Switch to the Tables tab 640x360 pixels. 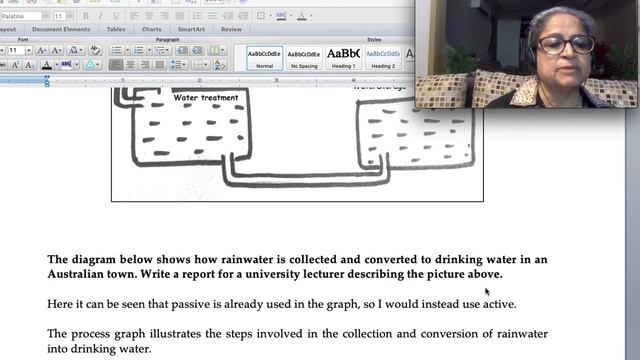click(x=116, y=29)
